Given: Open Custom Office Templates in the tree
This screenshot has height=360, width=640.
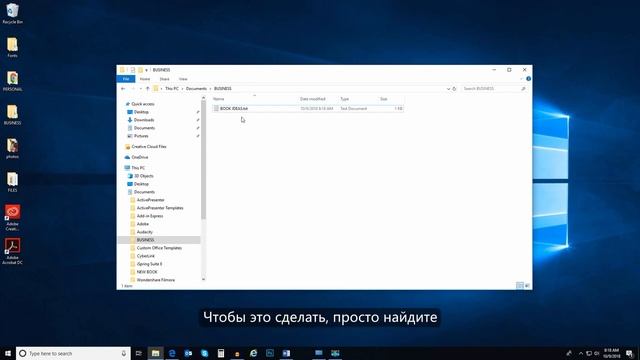Looking at the screenshot, I should pyautogui.click(x=159, y=248).
